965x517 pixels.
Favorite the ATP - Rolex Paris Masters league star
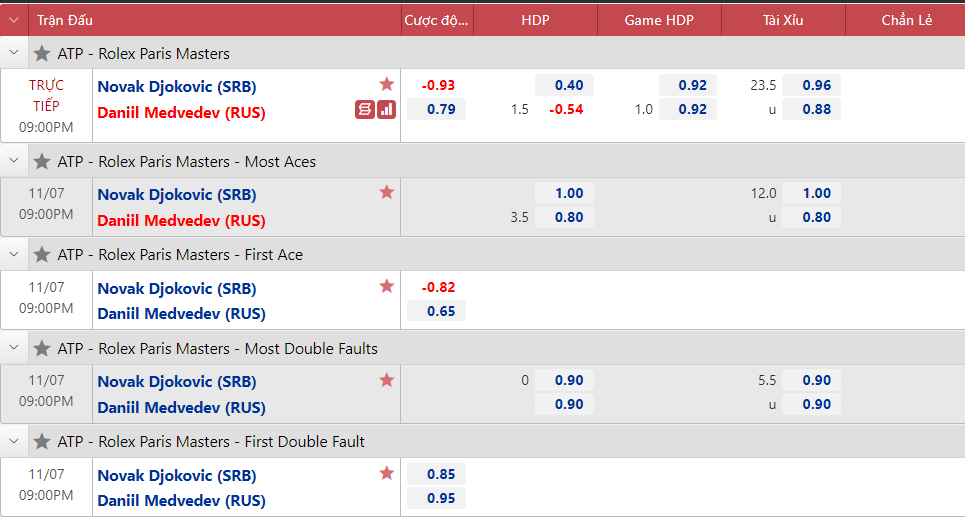(x=42, y=54)
